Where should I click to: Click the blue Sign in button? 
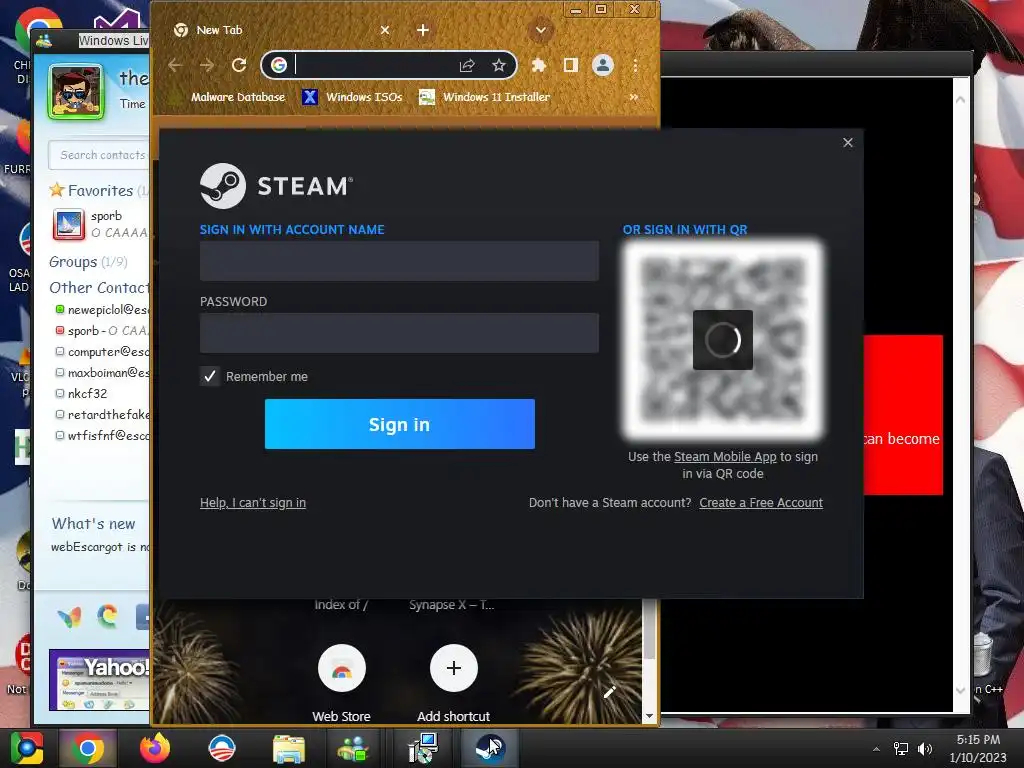click(400, 424)
